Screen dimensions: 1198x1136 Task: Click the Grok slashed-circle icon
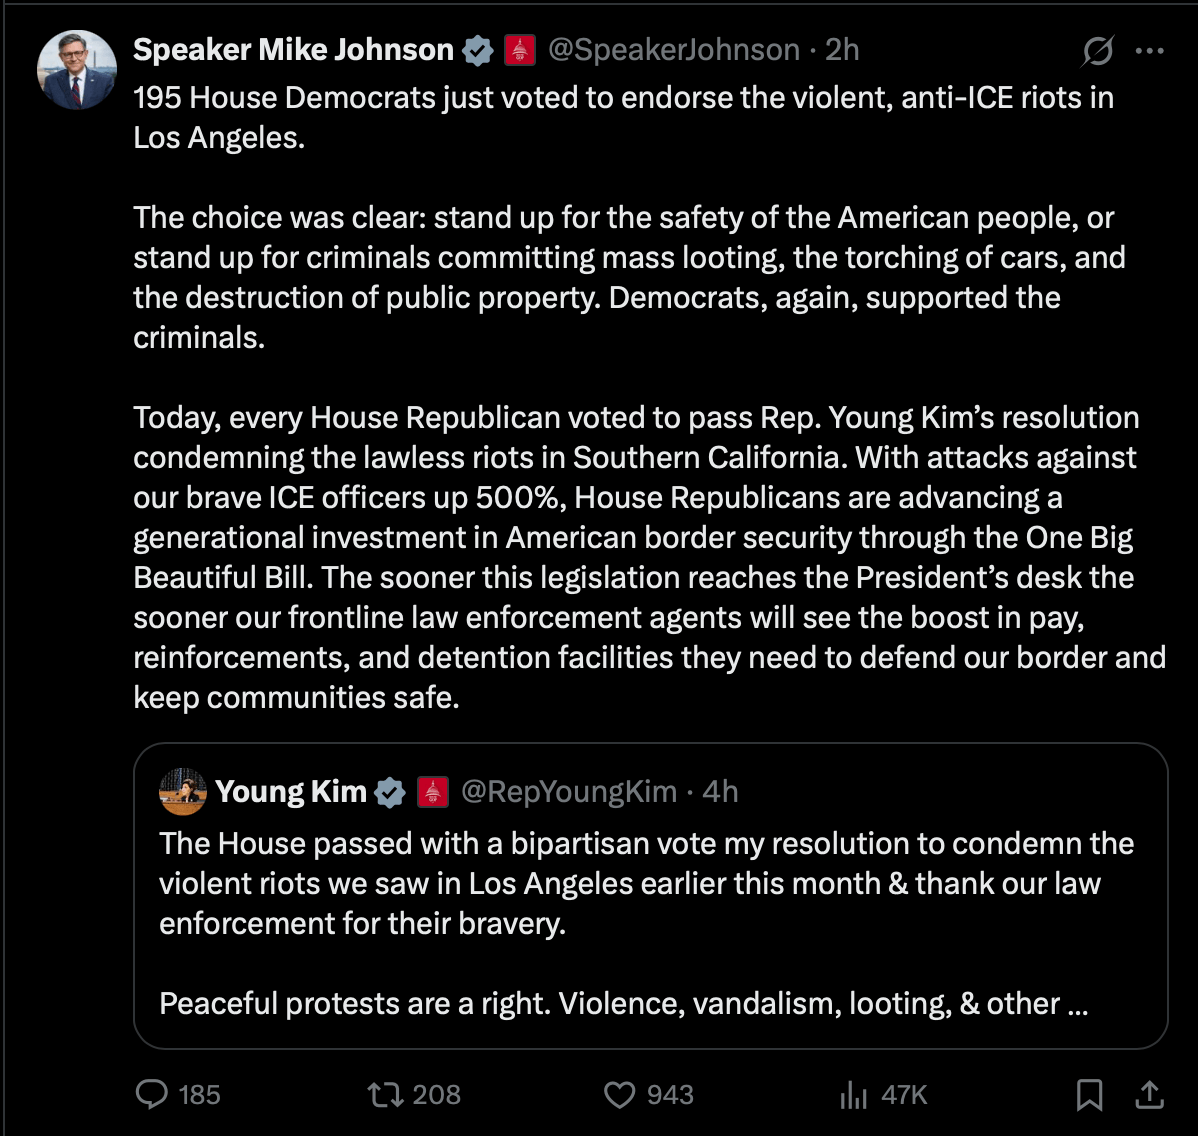[x=1098, y=51]
